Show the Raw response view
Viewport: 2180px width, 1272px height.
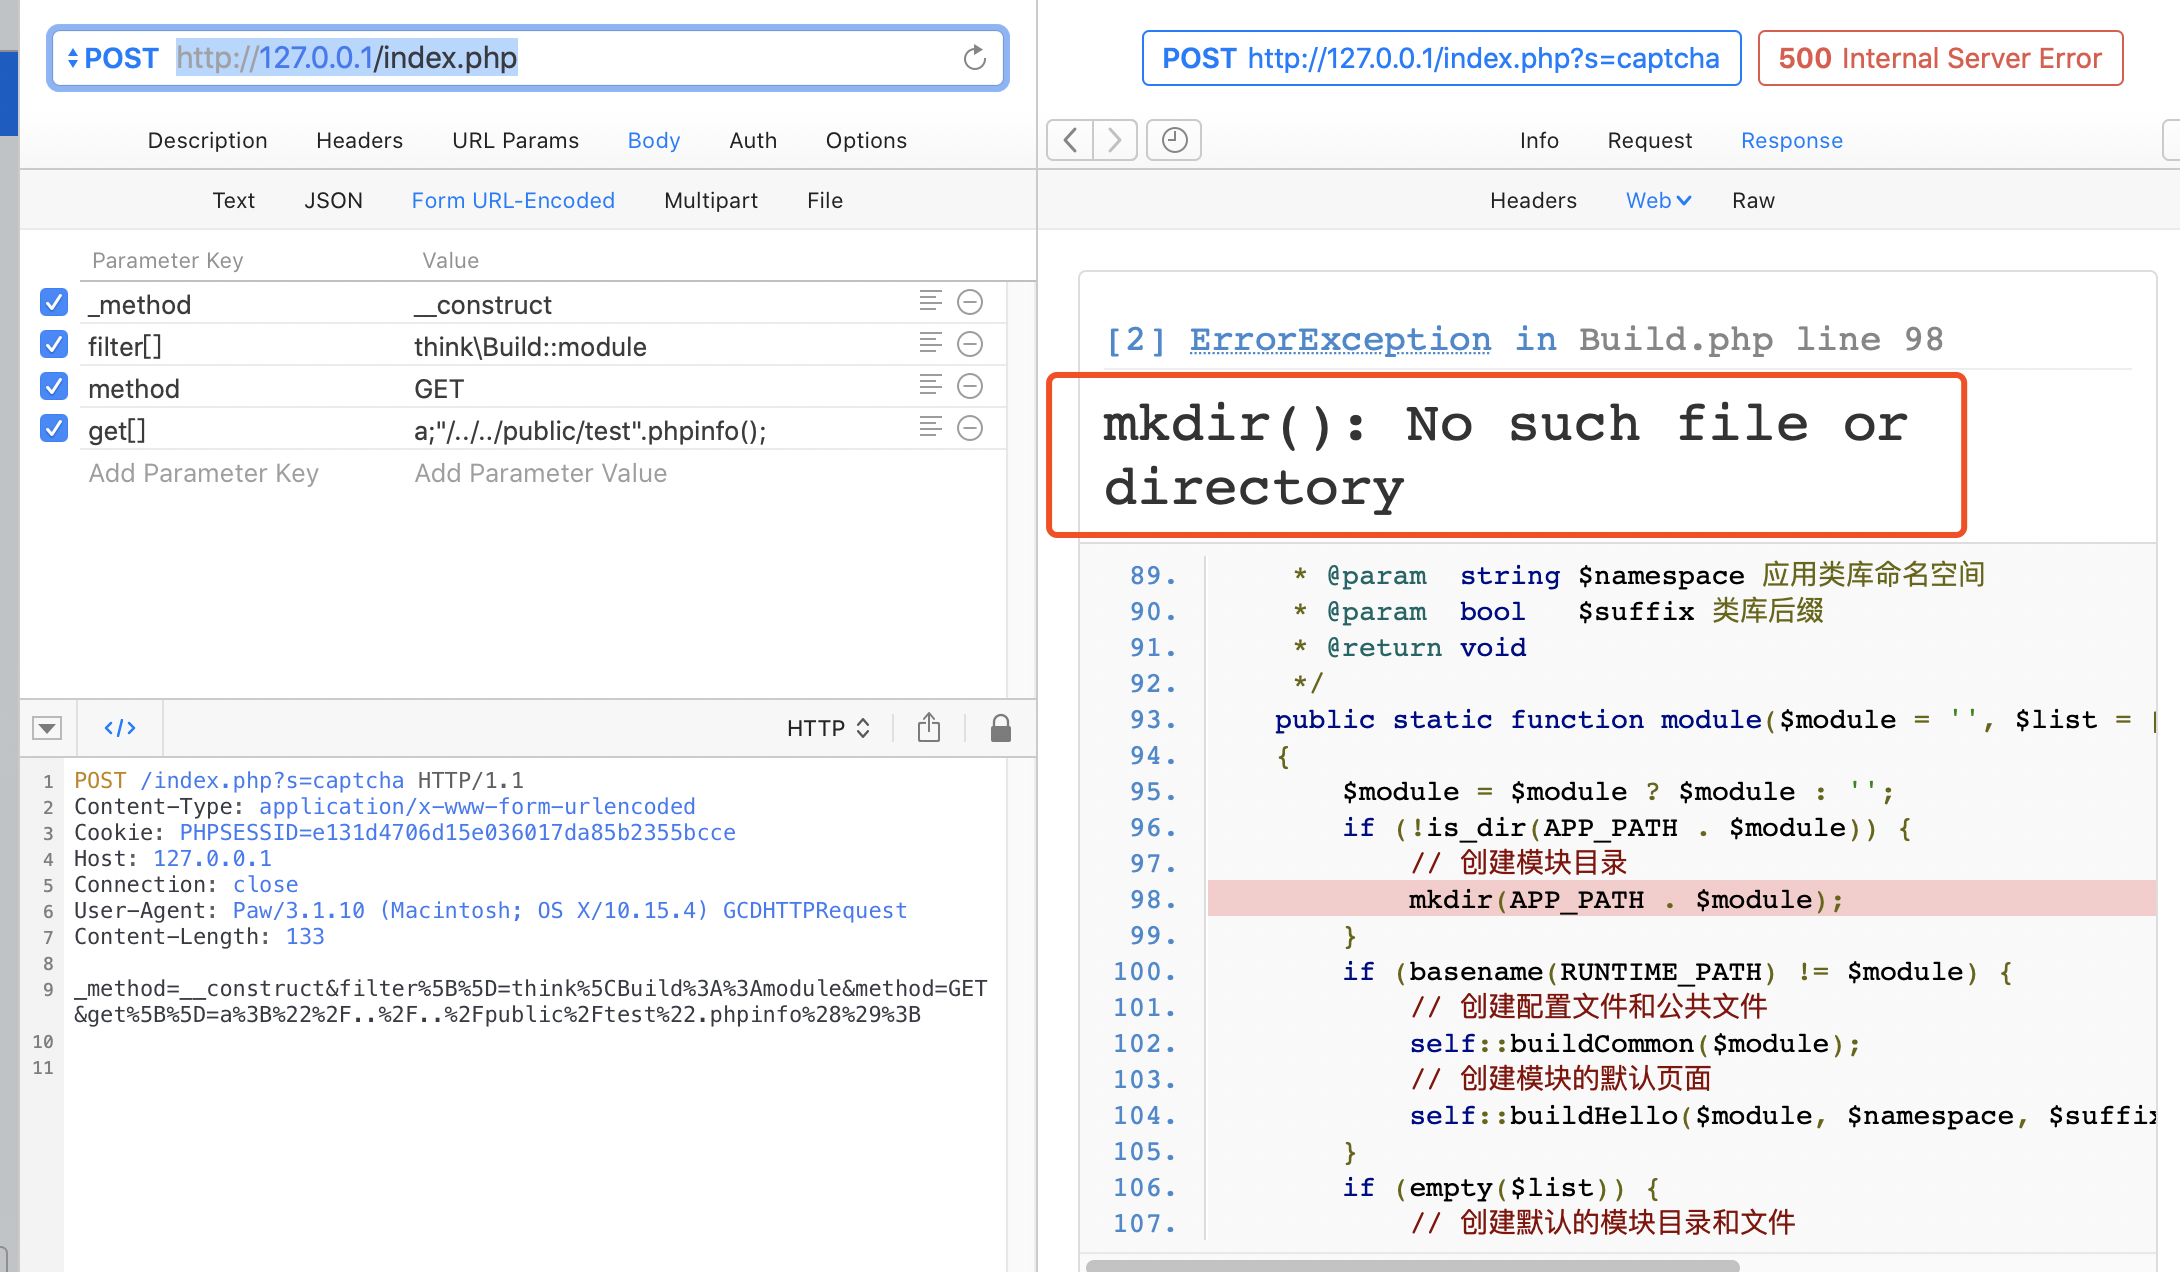pos(1753,200)
